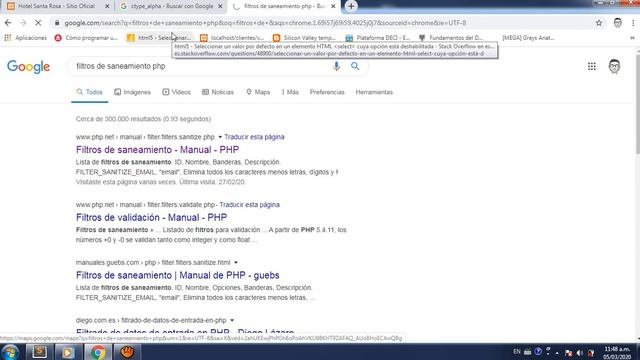Image resolution: width=640 pixels, height=360 pixels.
Task: Open Silicon Valley temp bookmark
Action: point(304,38)
